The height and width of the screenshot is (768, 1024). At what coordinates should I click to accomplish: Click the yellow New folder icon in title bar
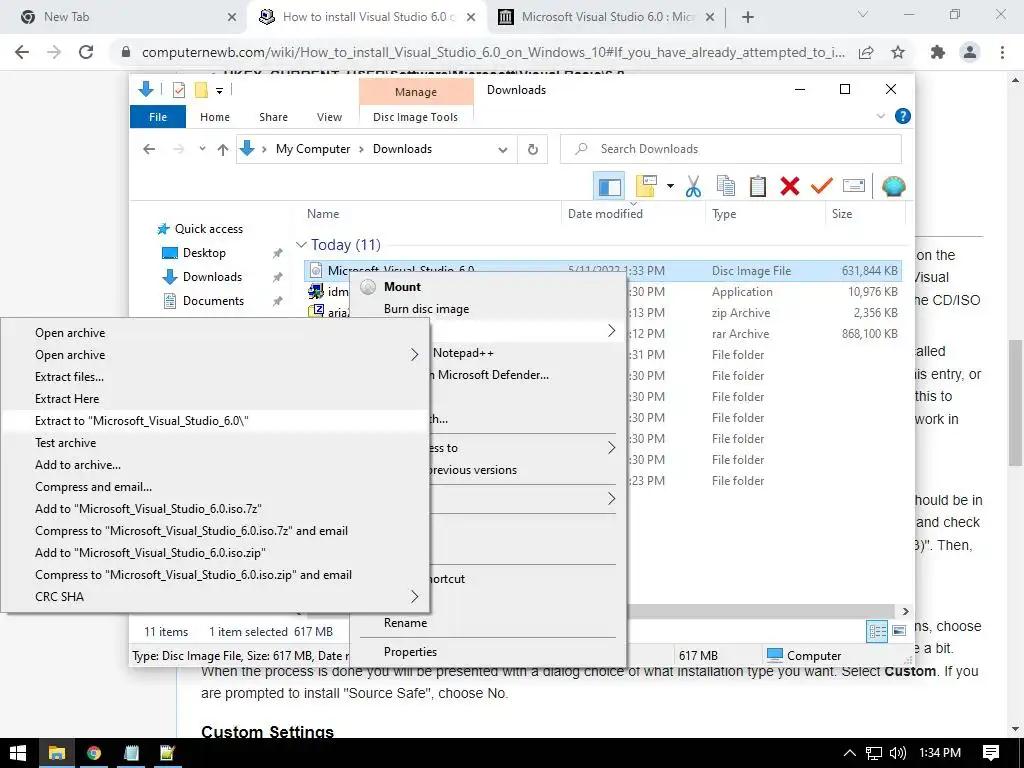(201, 90)
